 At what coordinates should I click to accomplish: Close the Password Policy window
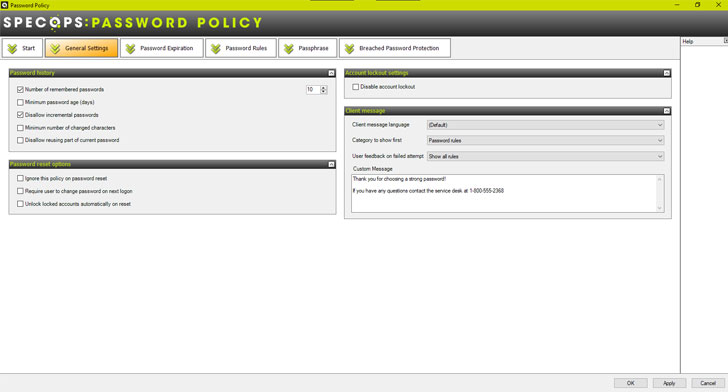(718, 5)
